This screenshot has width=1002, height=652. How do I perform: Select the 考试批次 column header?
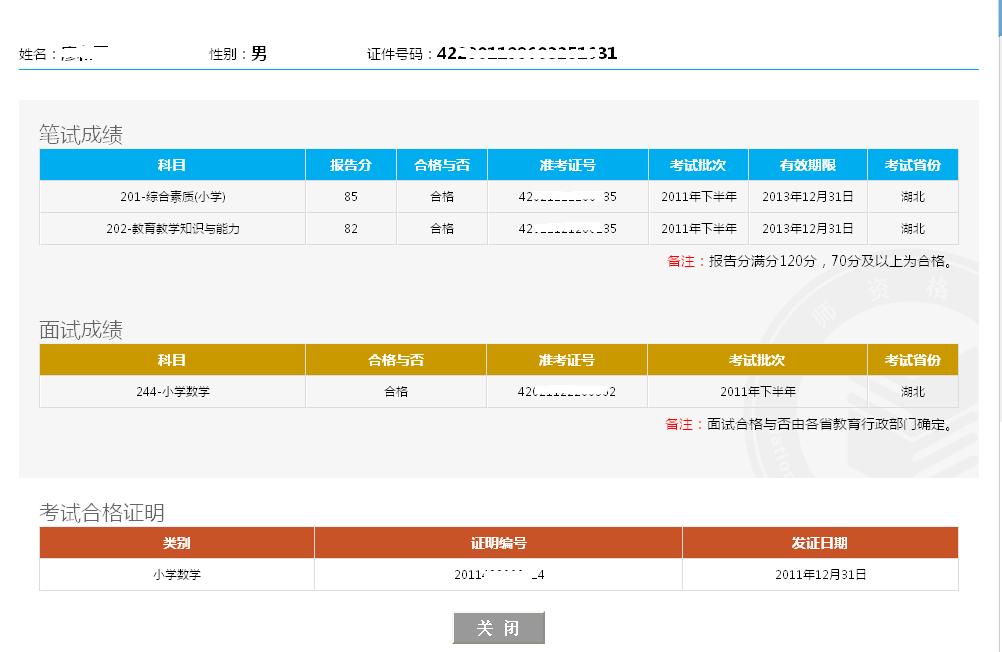tap(697, 164)
